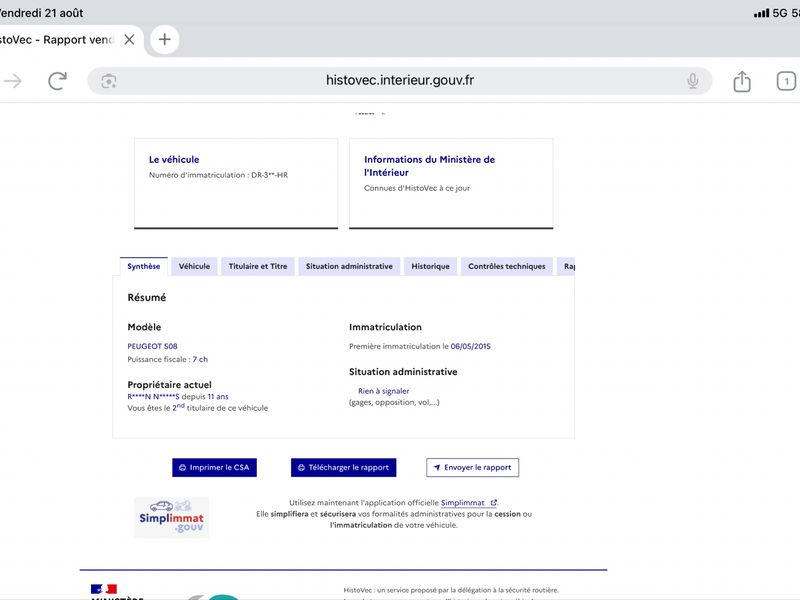
Task: Click the Connues d'HistoVec à ce jour text
Action: [417, 188]
